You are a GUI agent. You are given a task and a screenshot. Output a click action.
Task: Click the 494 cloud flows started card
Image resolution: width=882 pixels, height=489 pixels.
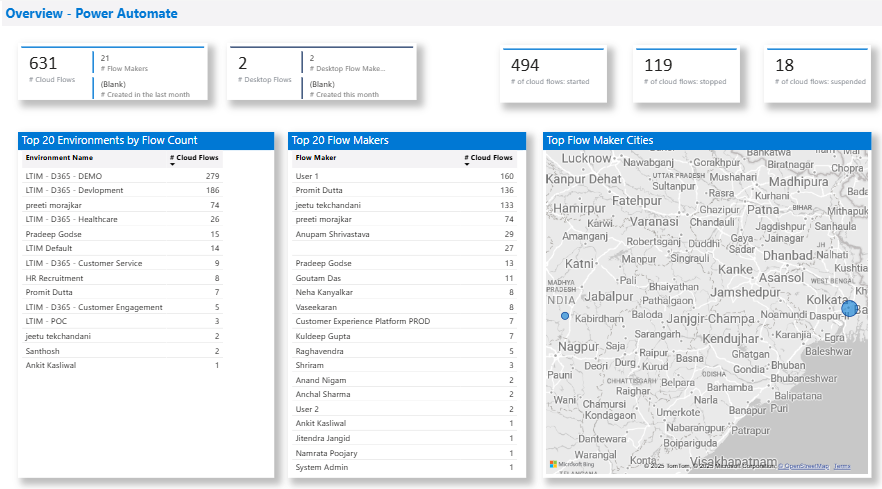555,72
